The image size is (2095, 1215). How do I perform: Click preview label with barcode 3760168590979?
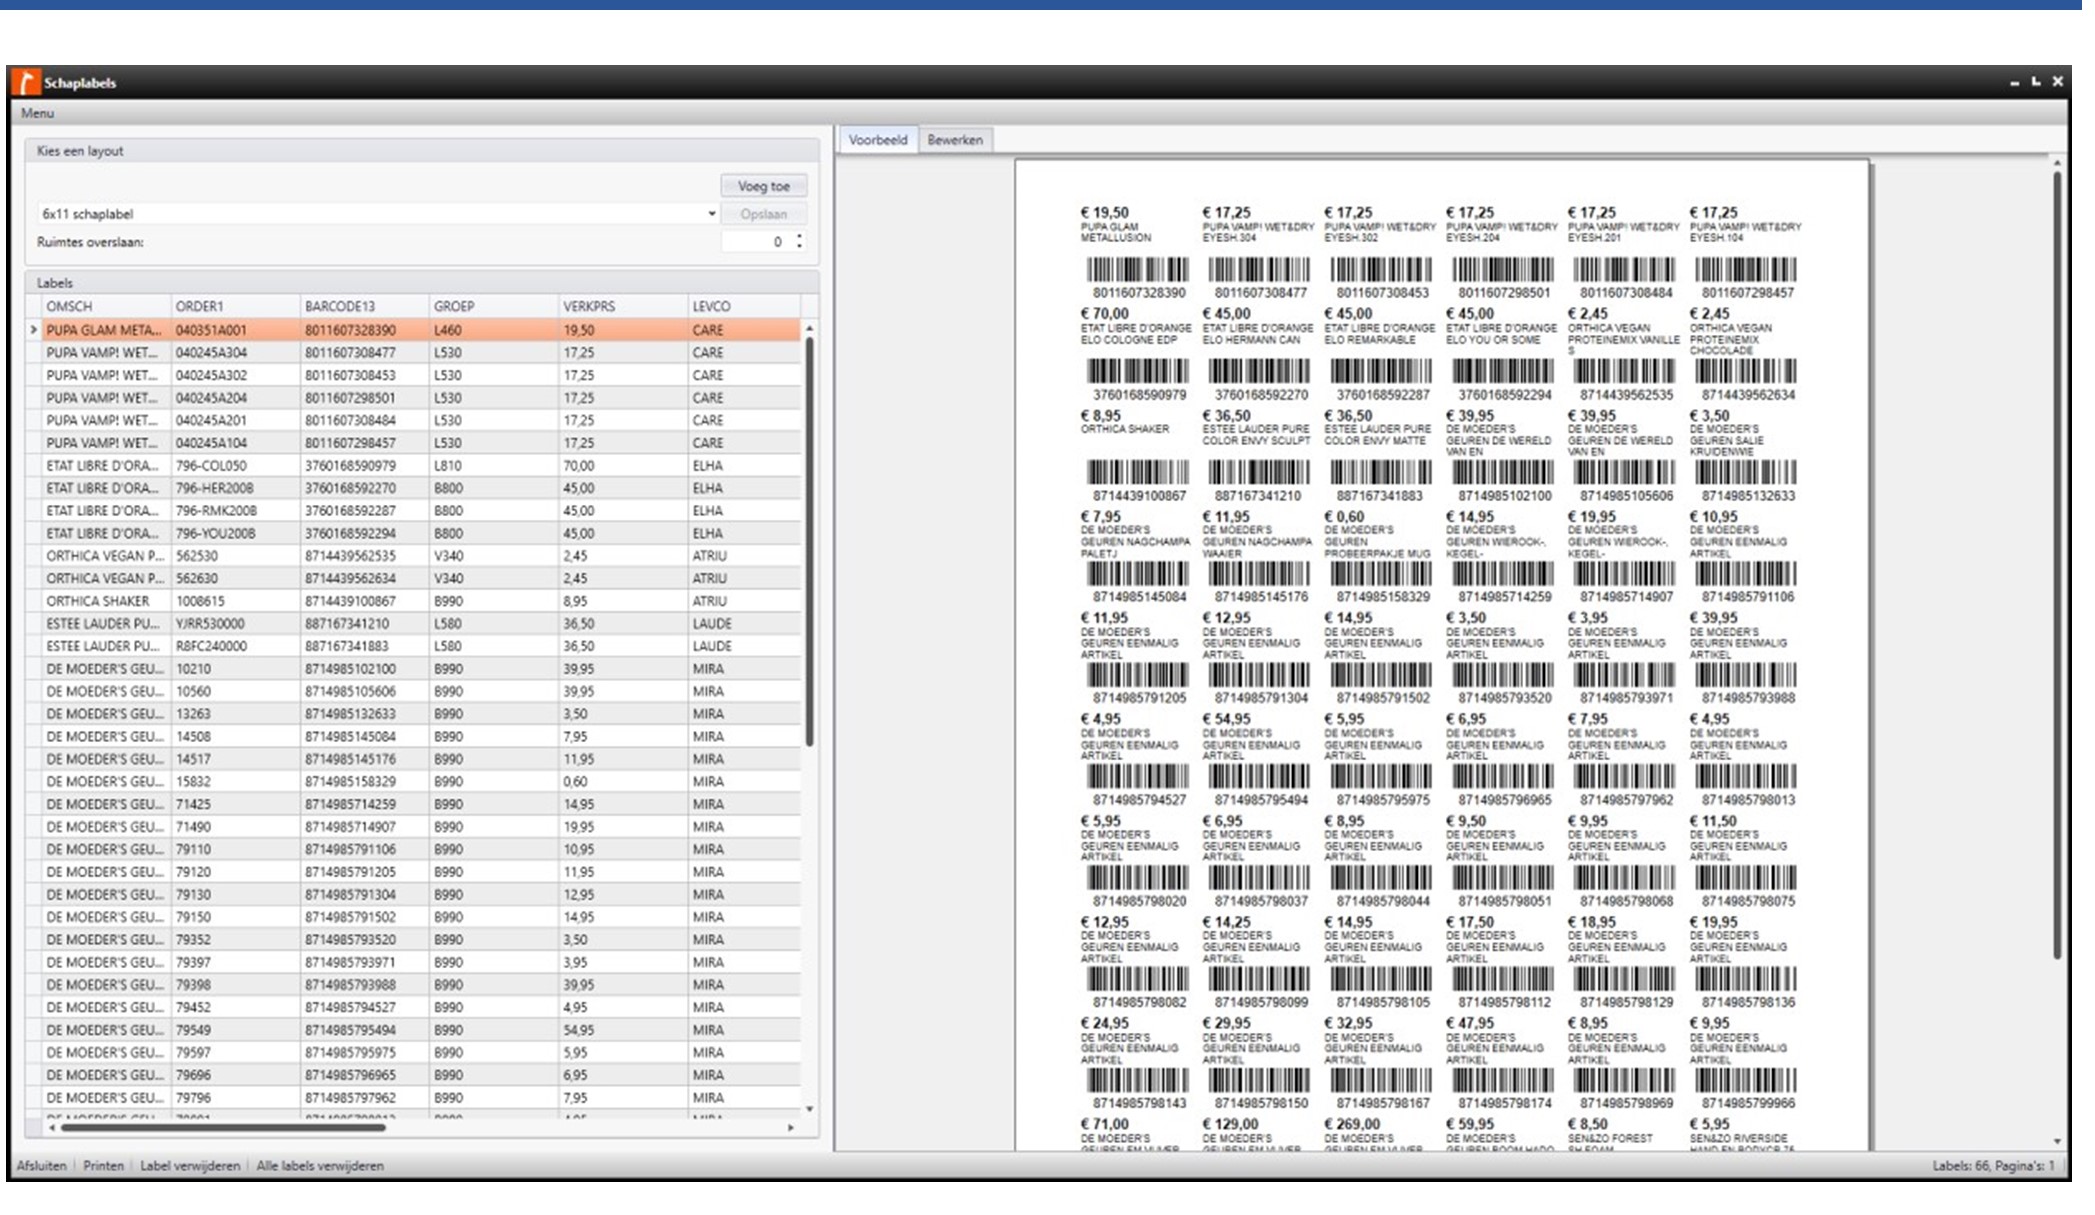1138,354
